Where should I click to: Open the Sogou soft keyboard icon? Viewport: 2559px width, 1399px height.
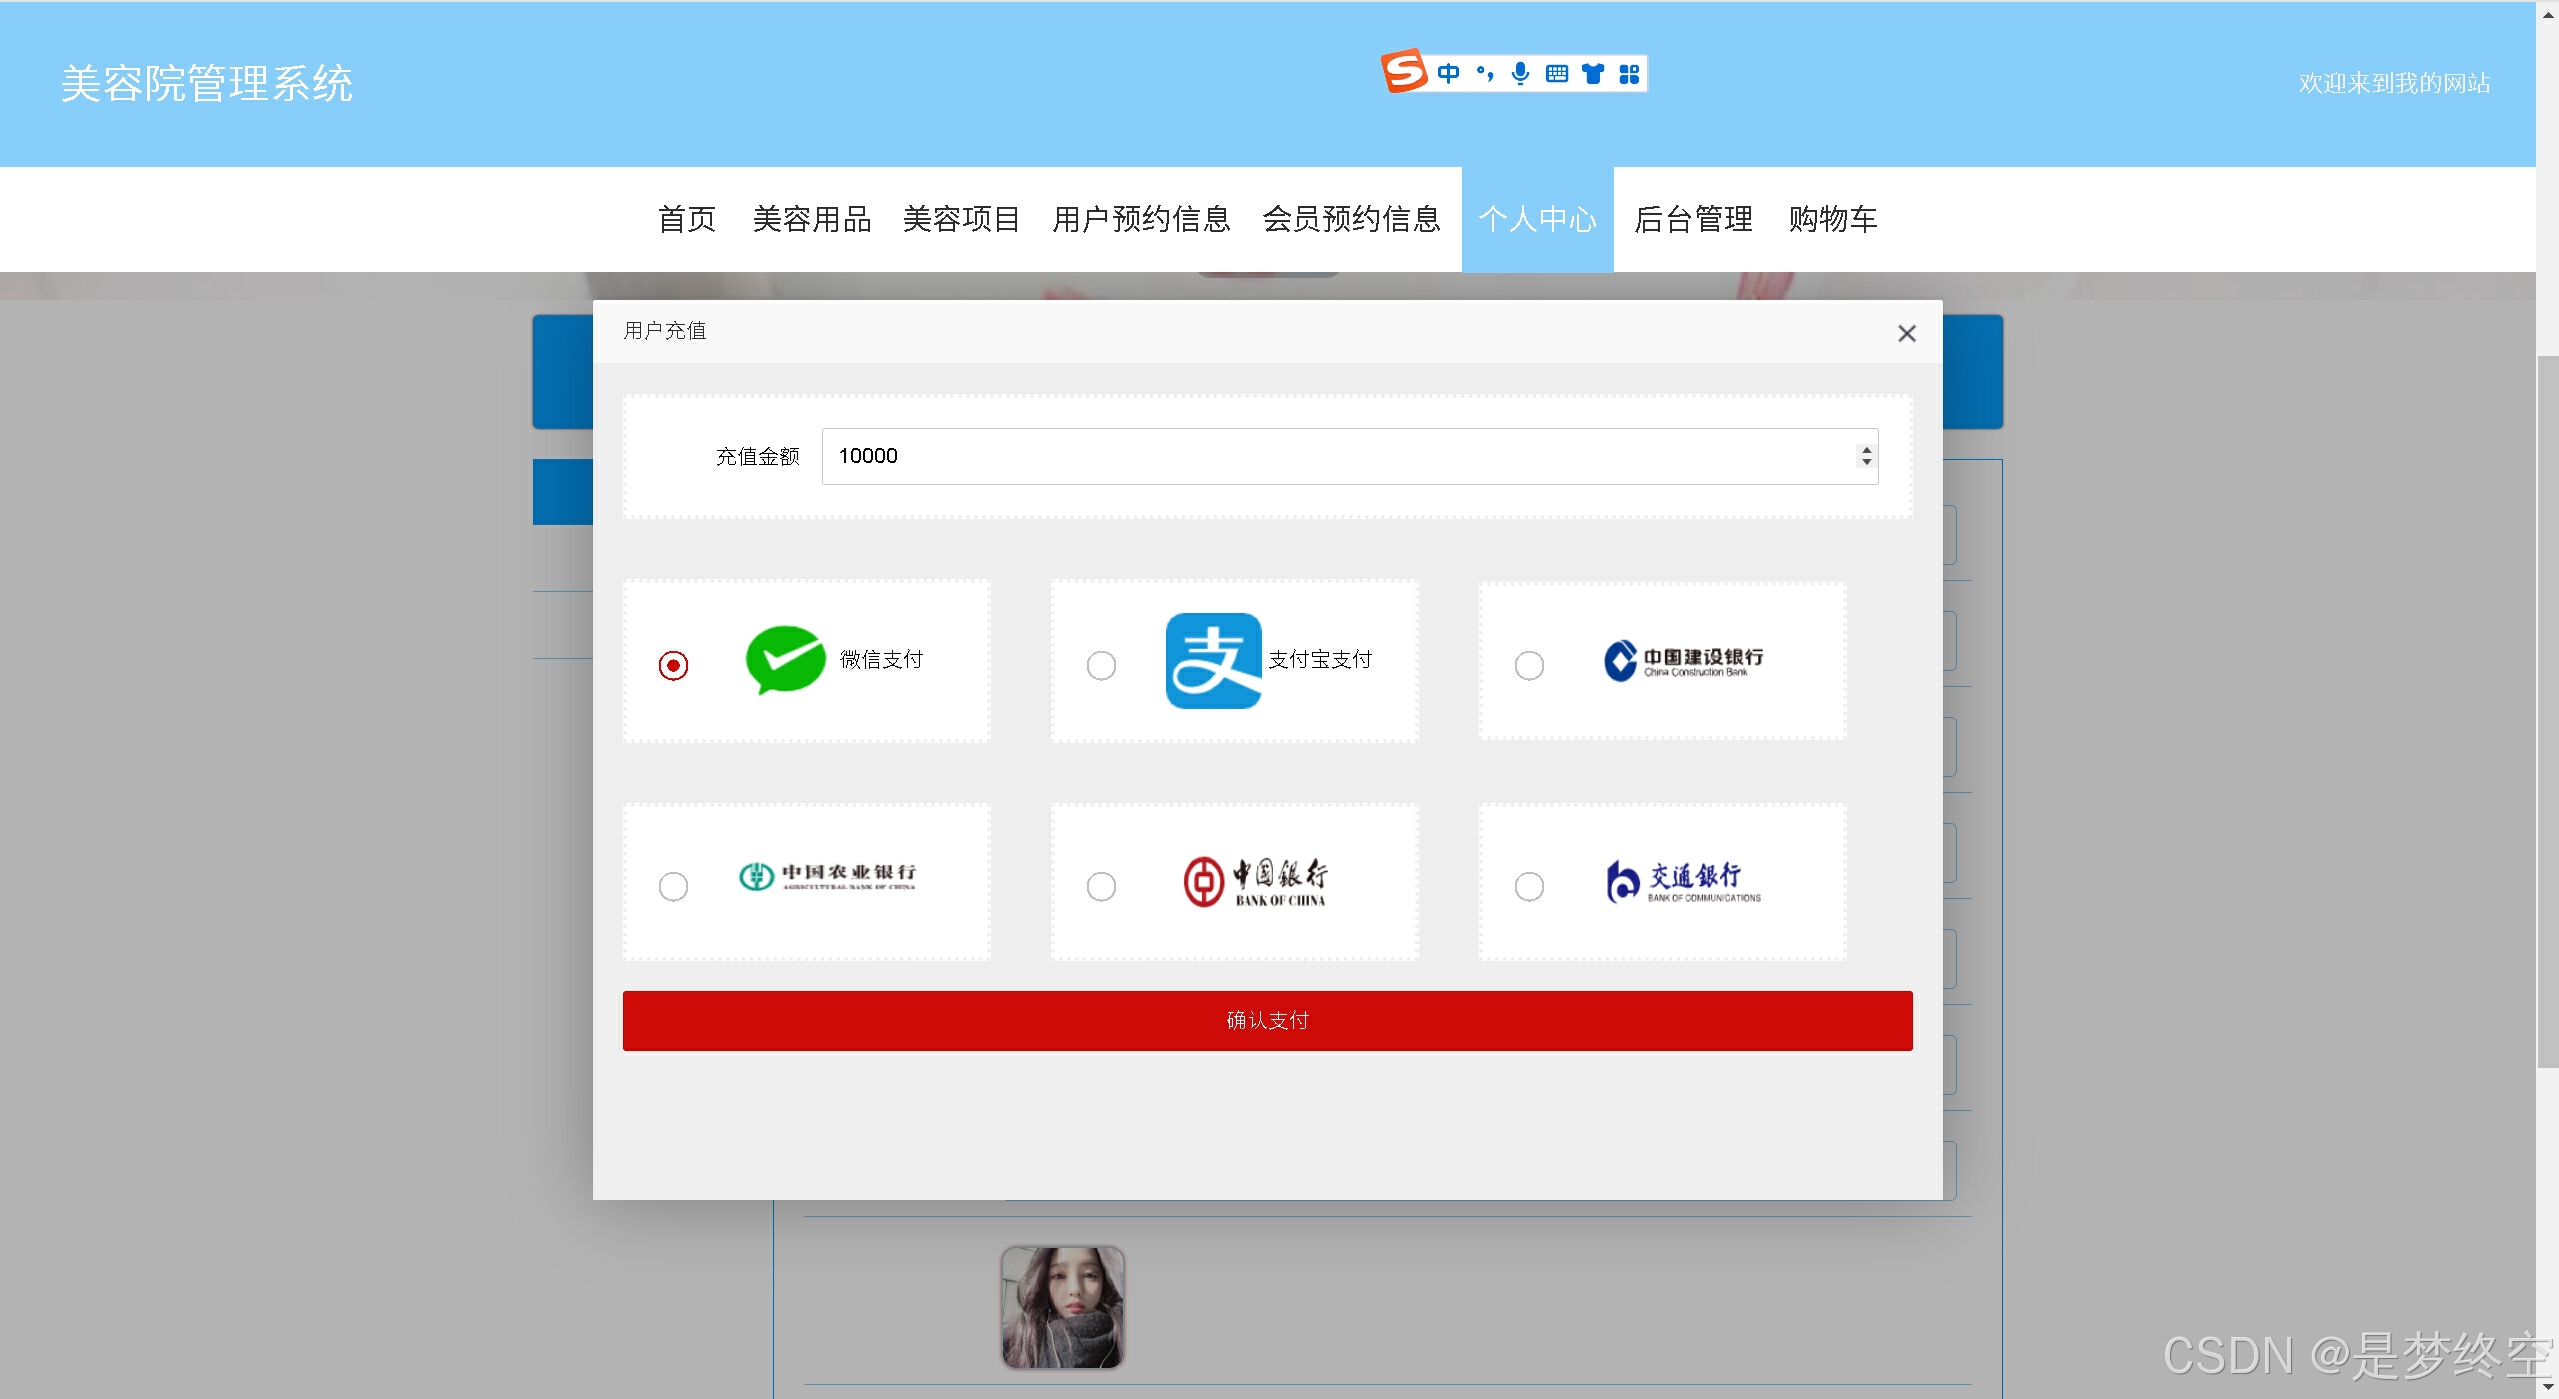[x=1556, y=73]
